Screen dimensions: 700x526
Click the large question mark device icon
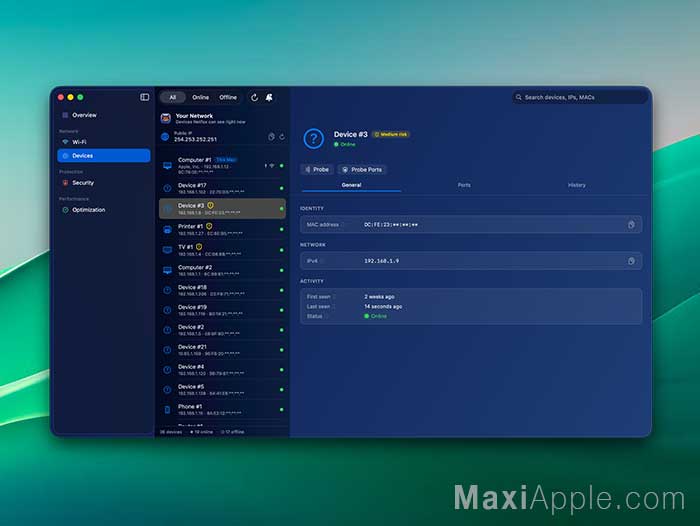313,138
